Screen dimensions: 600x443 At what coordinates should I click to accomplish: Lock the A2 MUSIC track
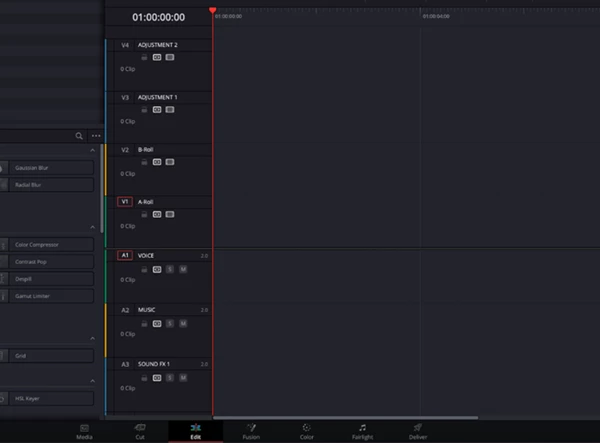(x=144, y=324)
